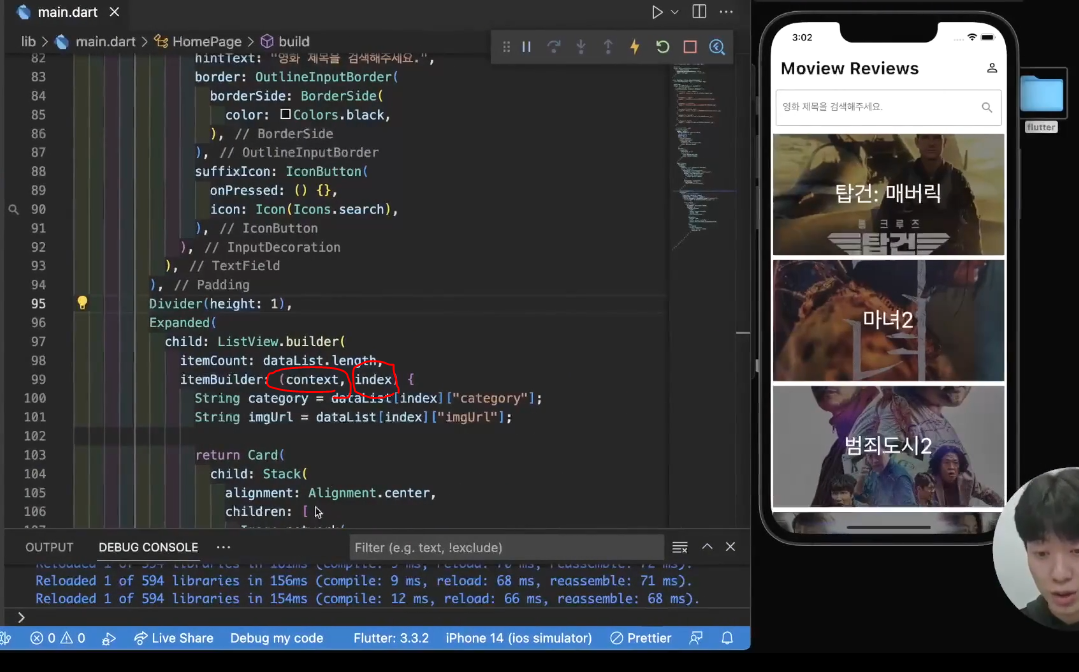Click the Colors.black color swatch
This screenshot has height=672, width=1079.
click(x=285, y=114)
